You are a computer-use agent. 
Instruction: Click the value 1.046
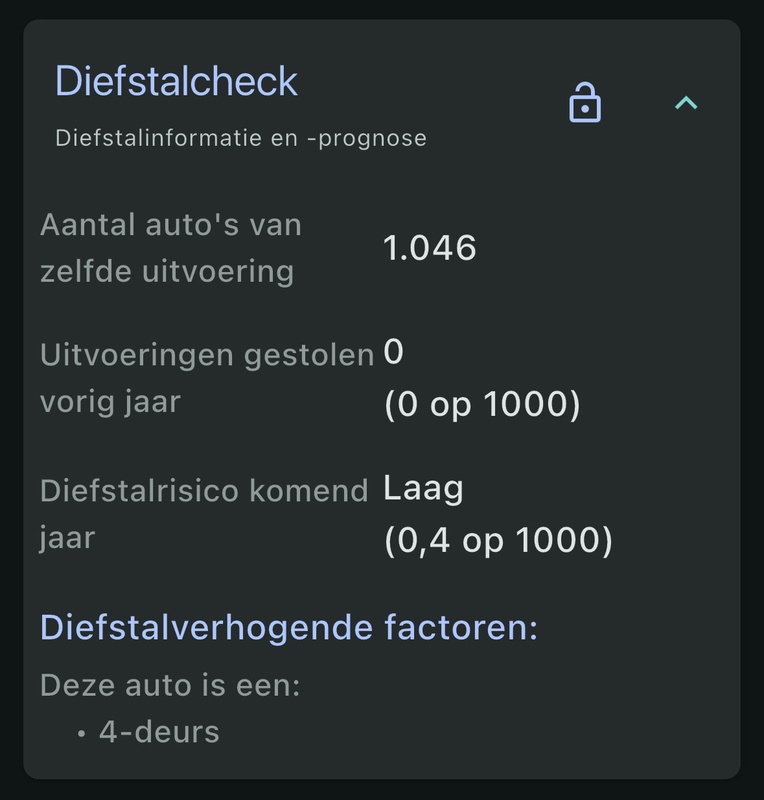click(430, 248)
